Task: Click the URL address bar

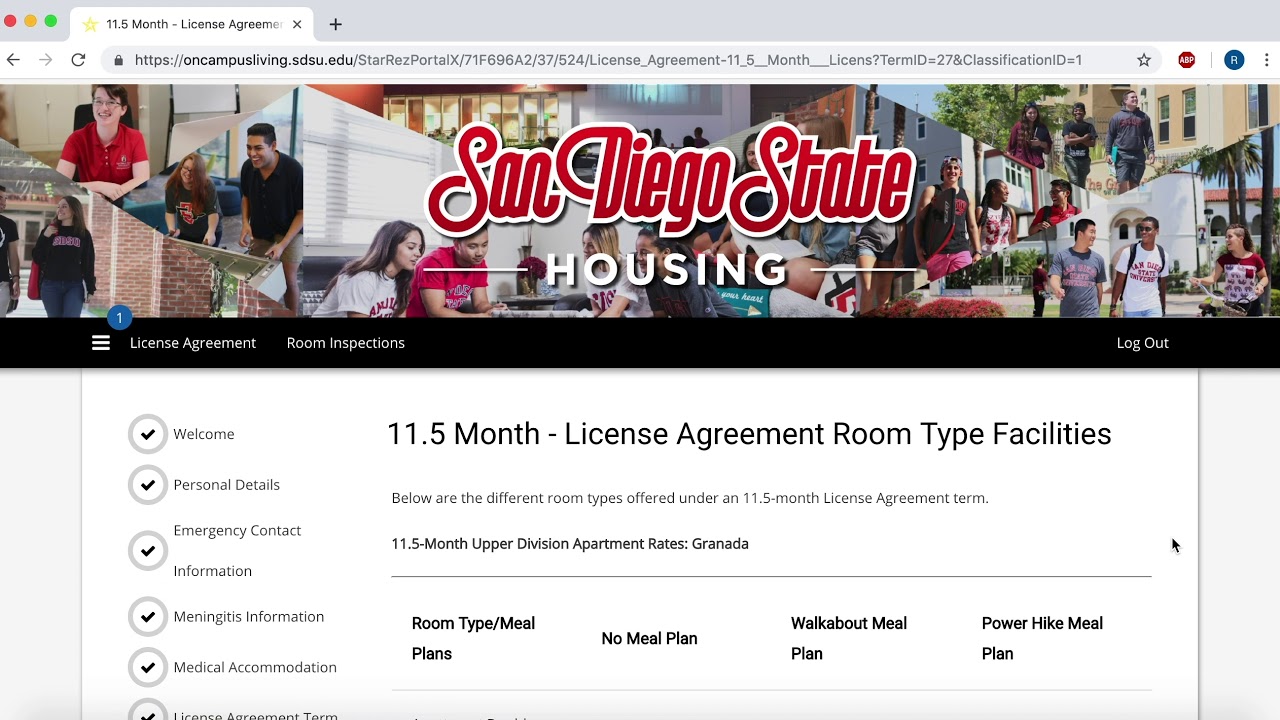Action: coord(608,60)
